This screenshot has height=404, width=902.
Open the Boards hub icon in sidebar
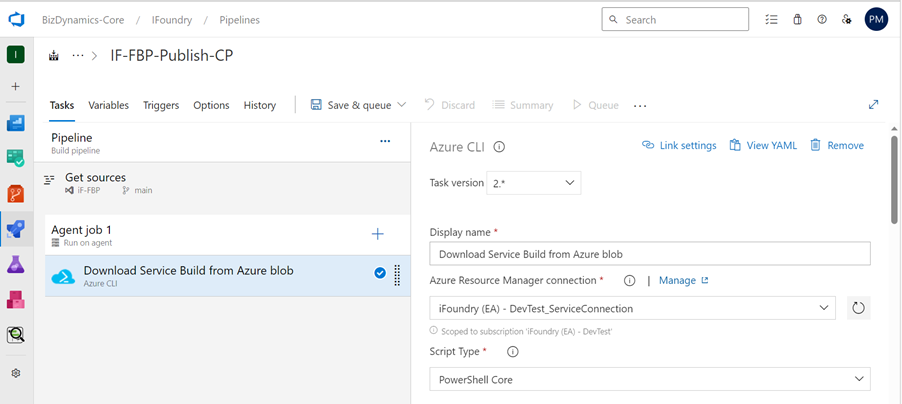16,158
